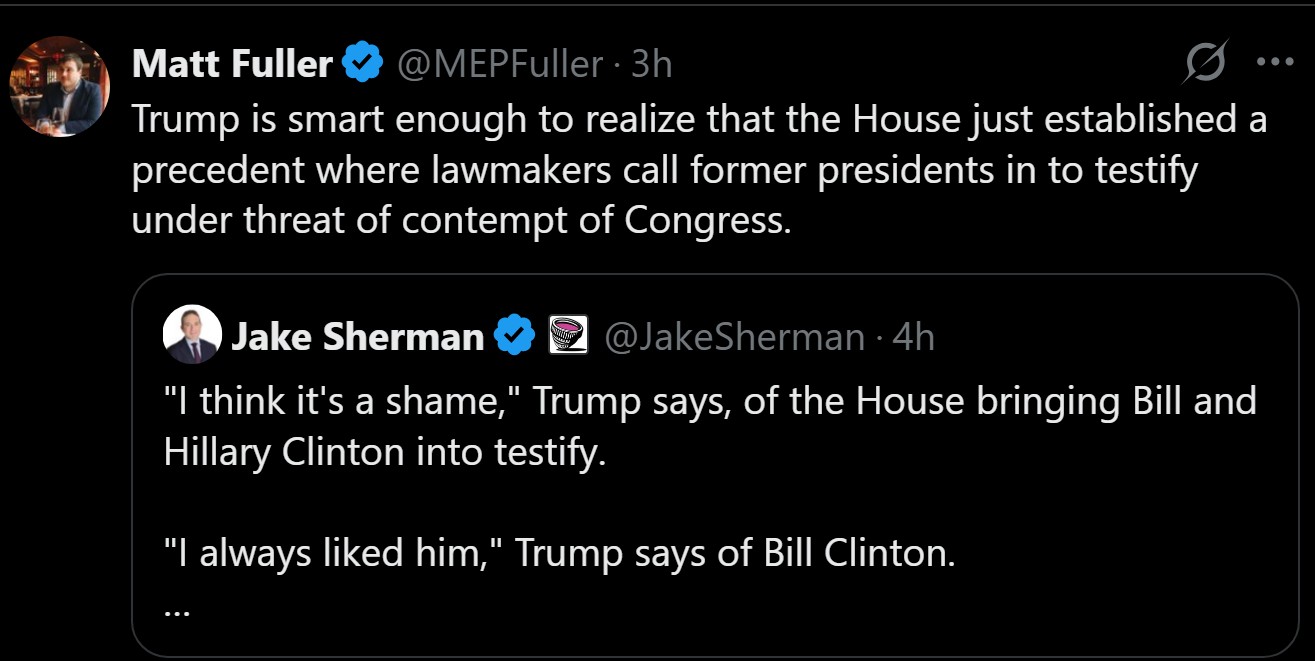Click the tweet text starting "Trump is smart enough"
The width and height of the screenshot is (1315, 661).
(x=698, y=119)
